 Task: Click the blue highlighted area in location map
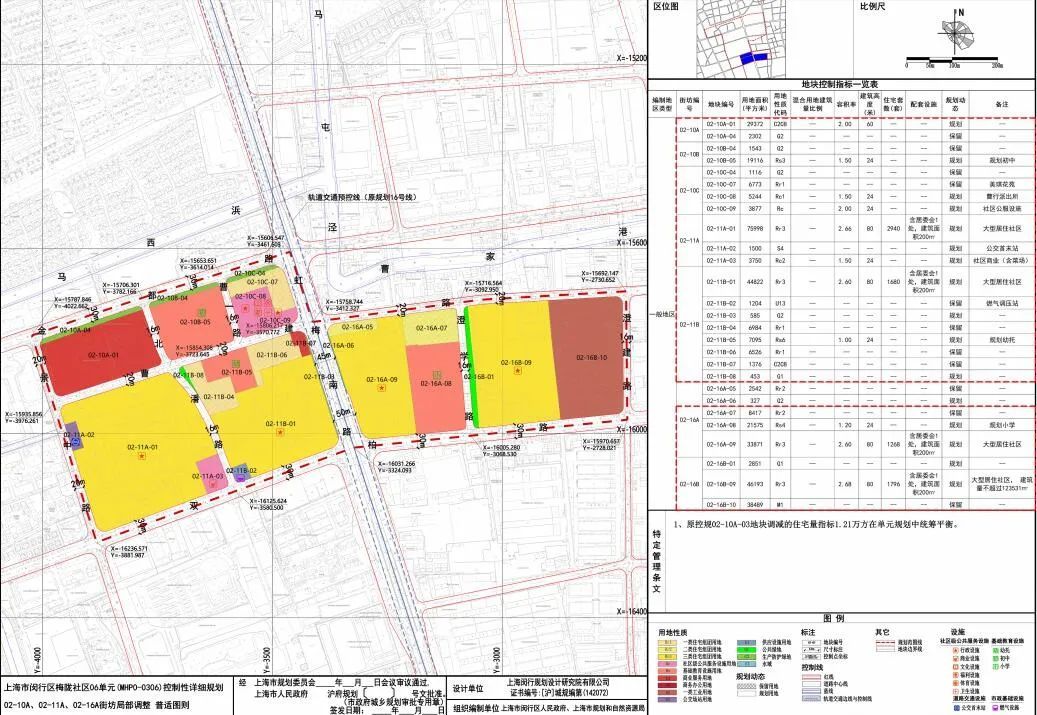coord(755,58)
